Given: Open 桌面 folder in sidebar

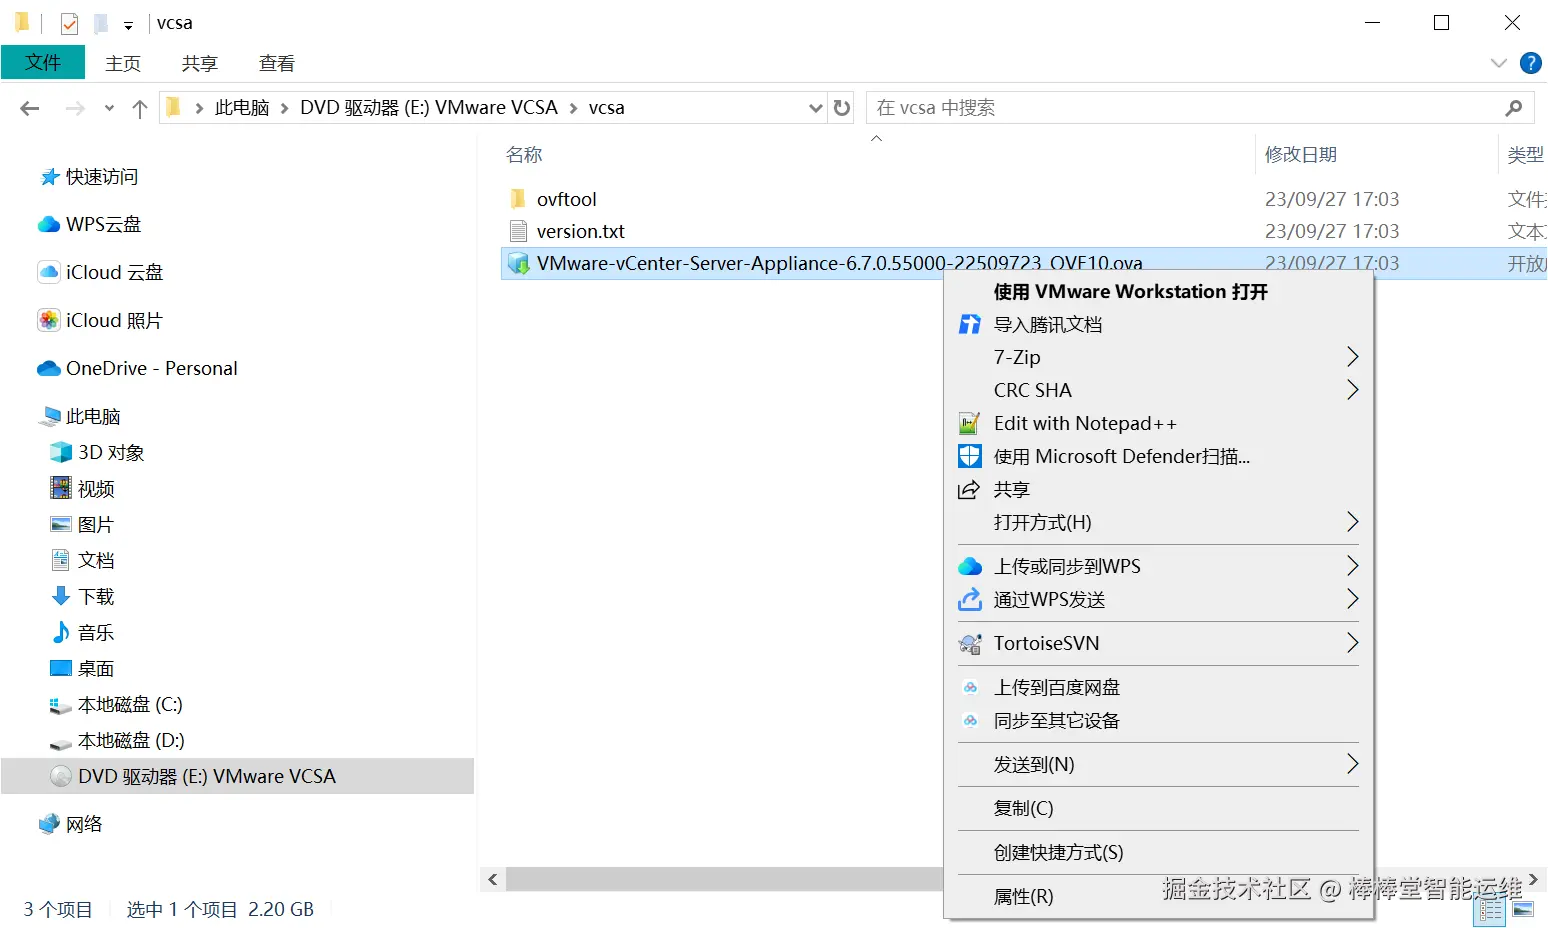Looking at the screenshot, I should (83, 669).
